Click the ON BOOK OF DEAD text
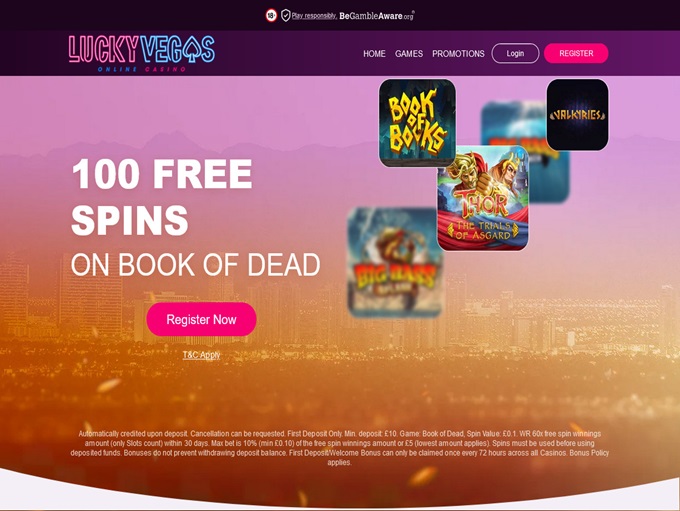This screenshot has height=511, width=680. [x=196, y=265]
